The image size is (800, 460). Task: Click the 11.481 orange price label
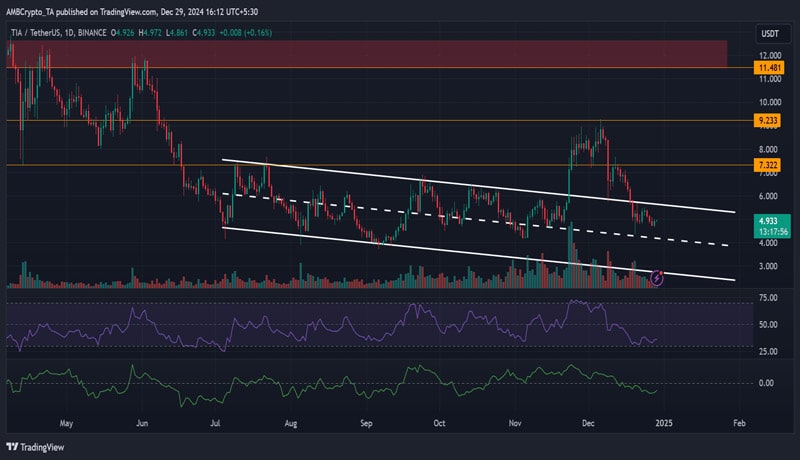769,68
